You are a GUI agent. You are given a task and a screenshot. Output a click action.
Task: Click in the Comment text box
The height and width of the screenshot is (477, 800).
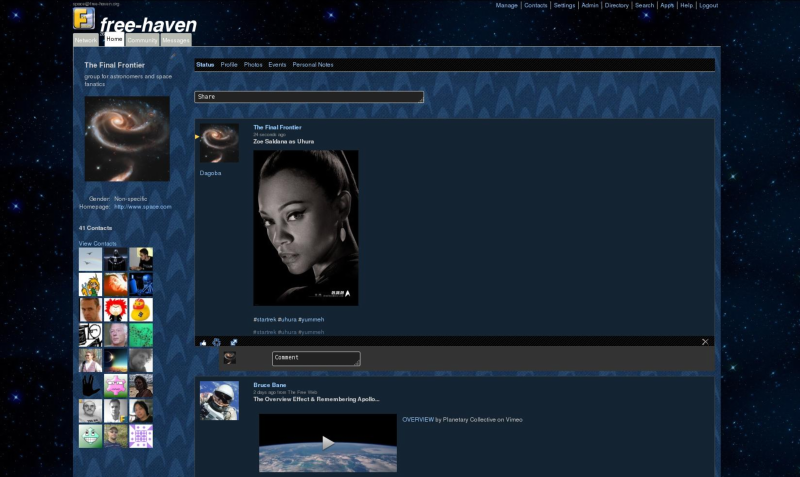316,358
